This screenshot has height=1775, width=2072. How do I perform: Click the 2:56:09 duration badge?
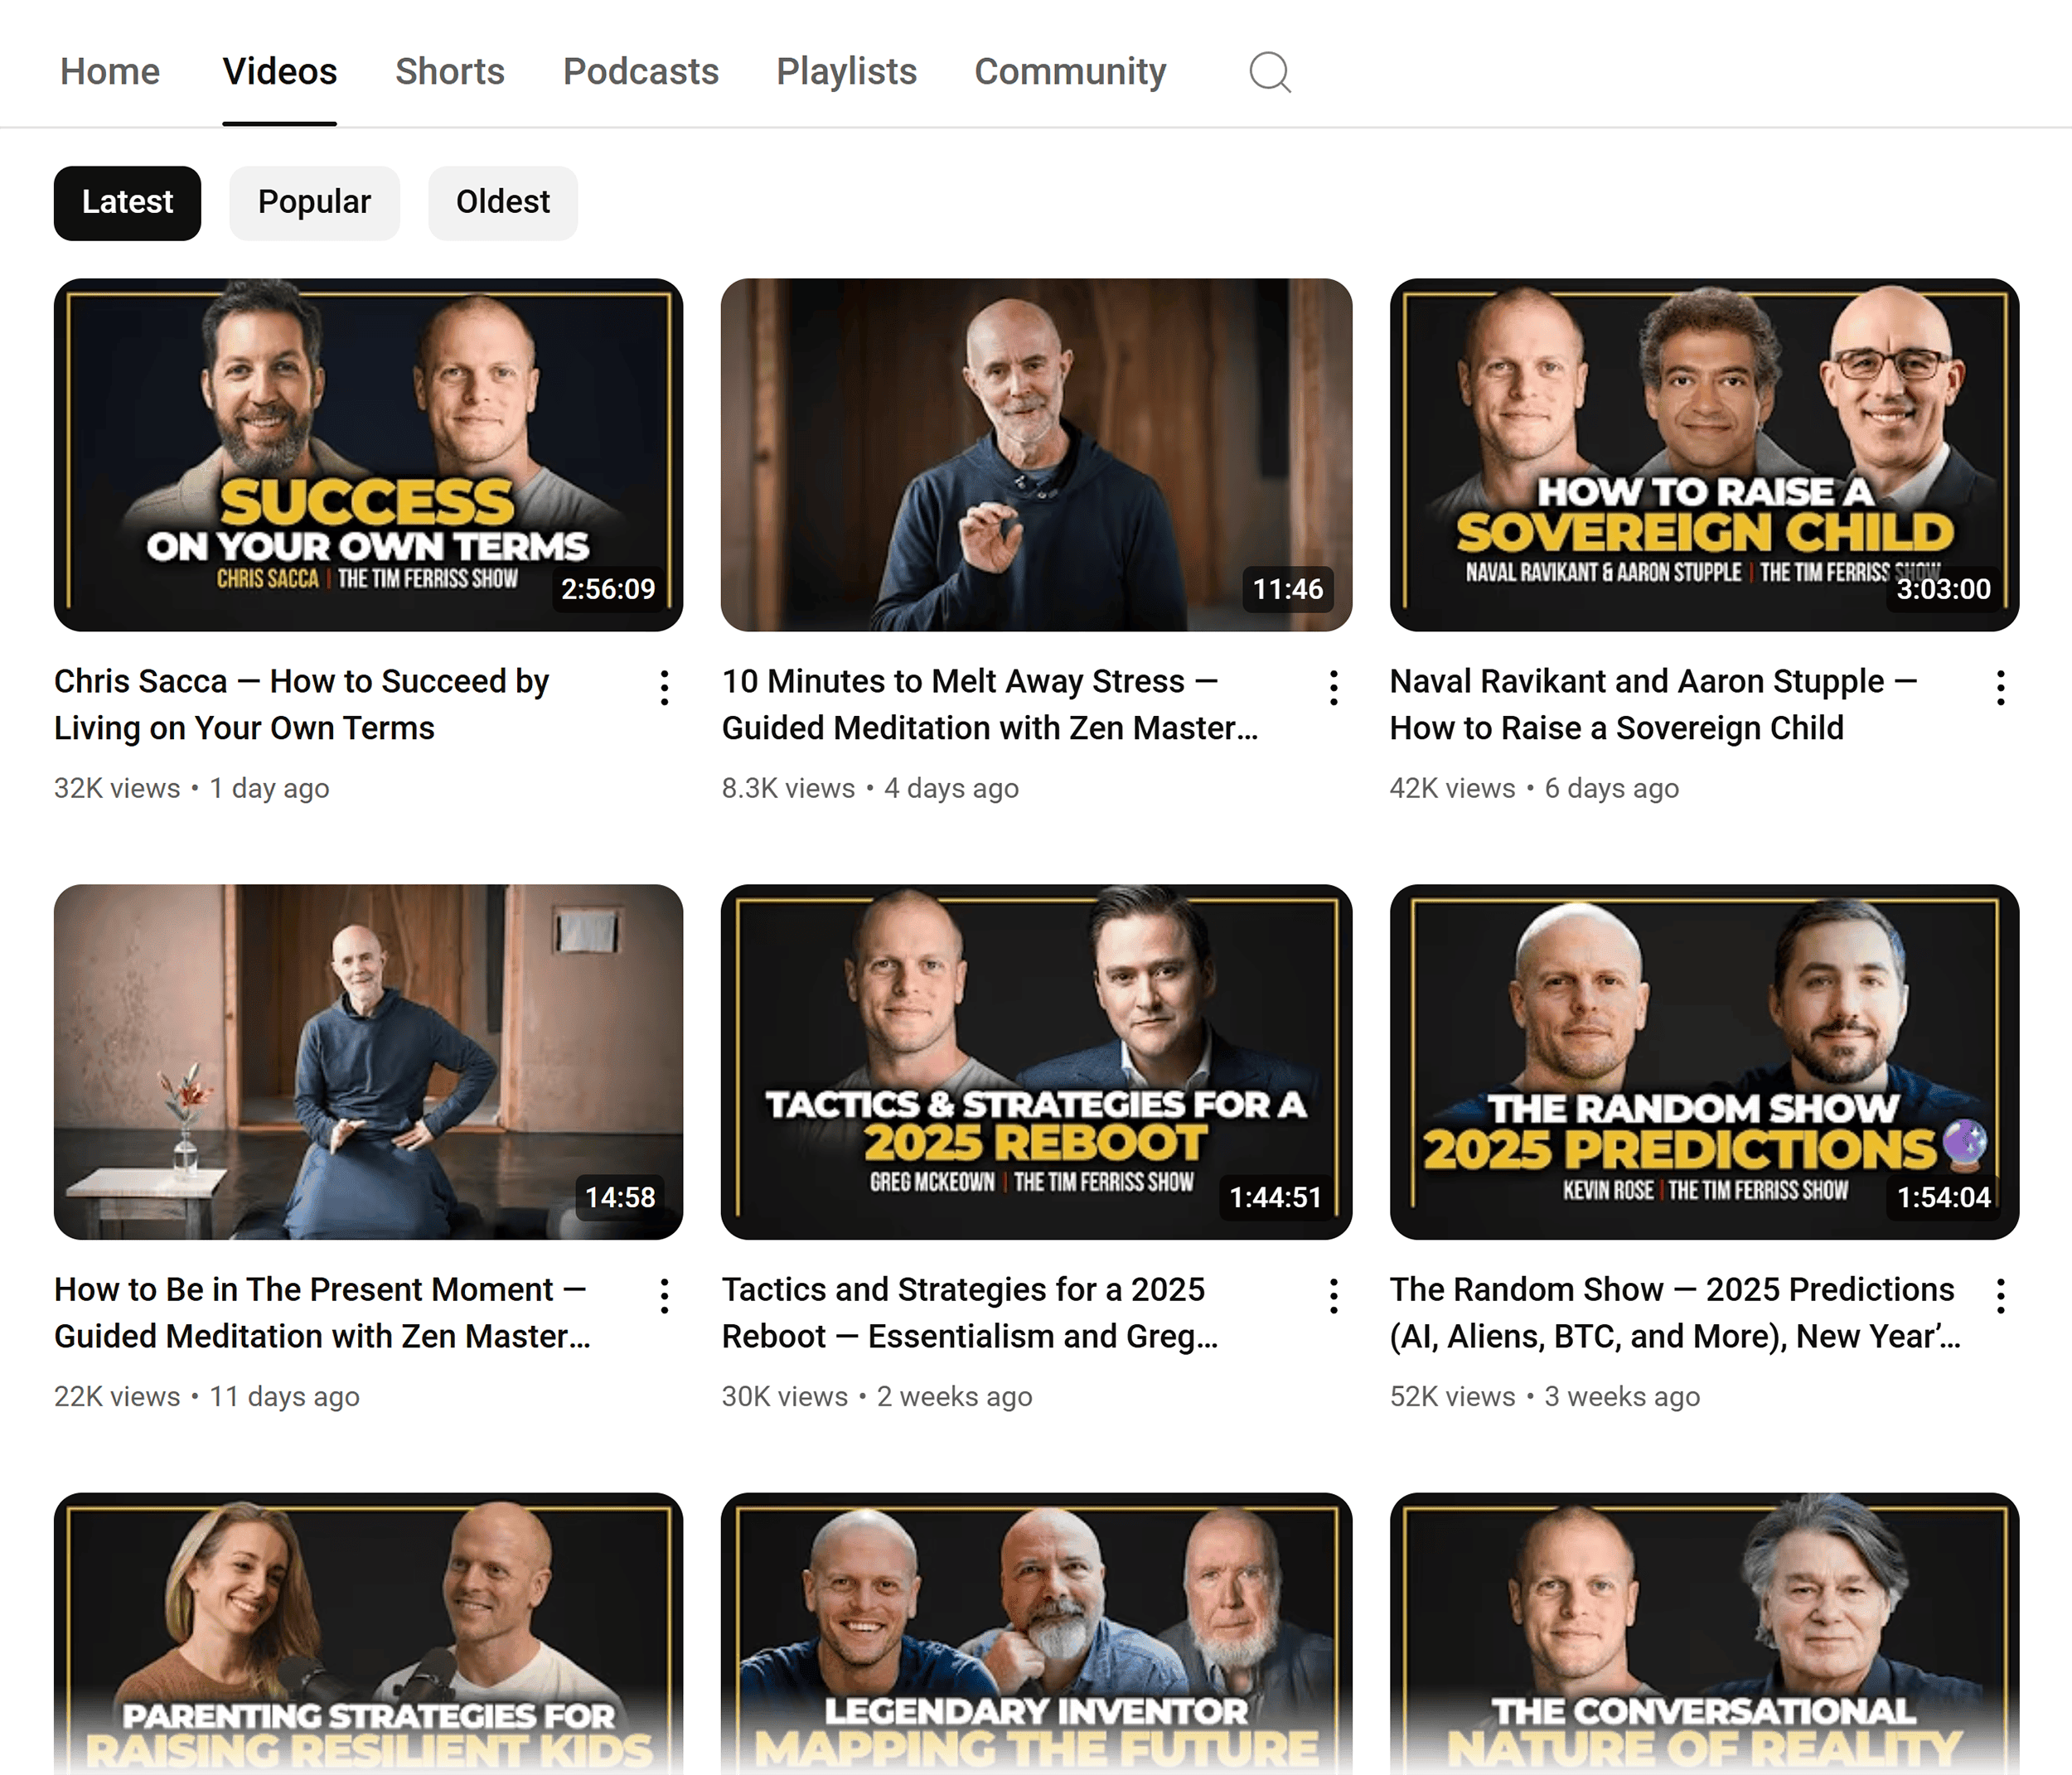tap(608, 589)
